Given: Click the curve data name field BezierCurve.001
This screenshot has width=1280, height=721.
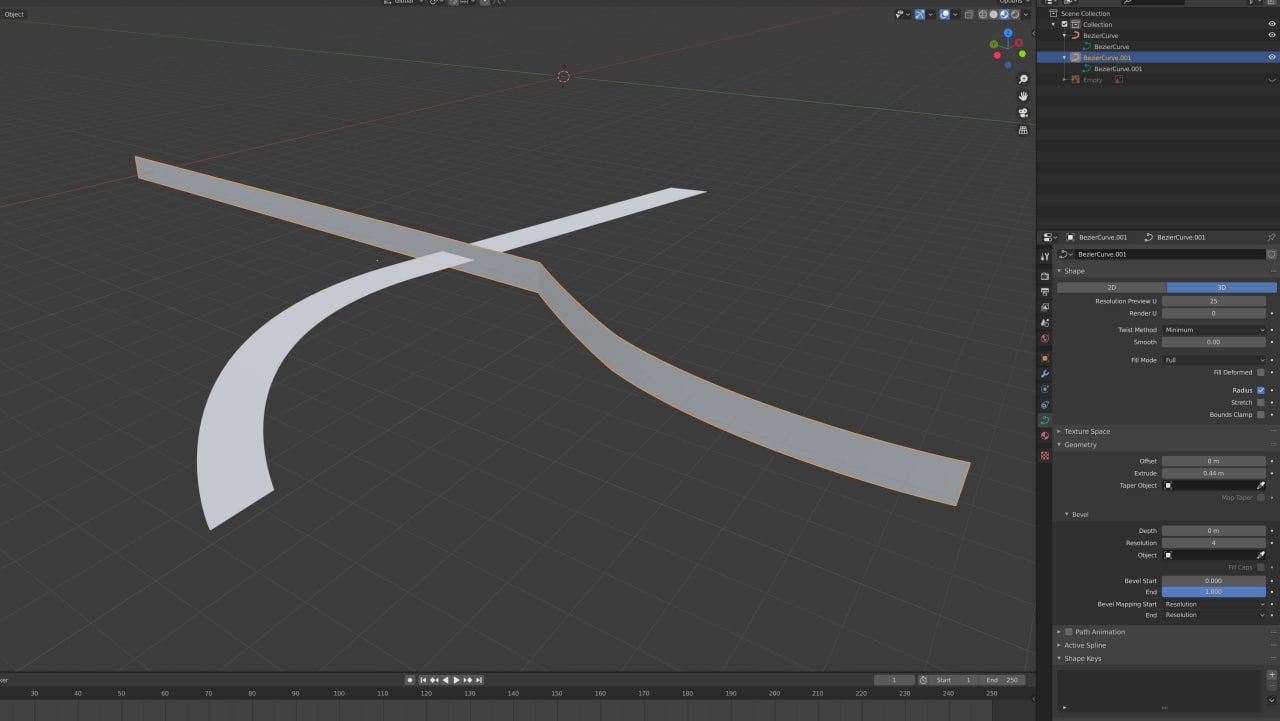Looking at the screenshot, I should pos(1169,254).
